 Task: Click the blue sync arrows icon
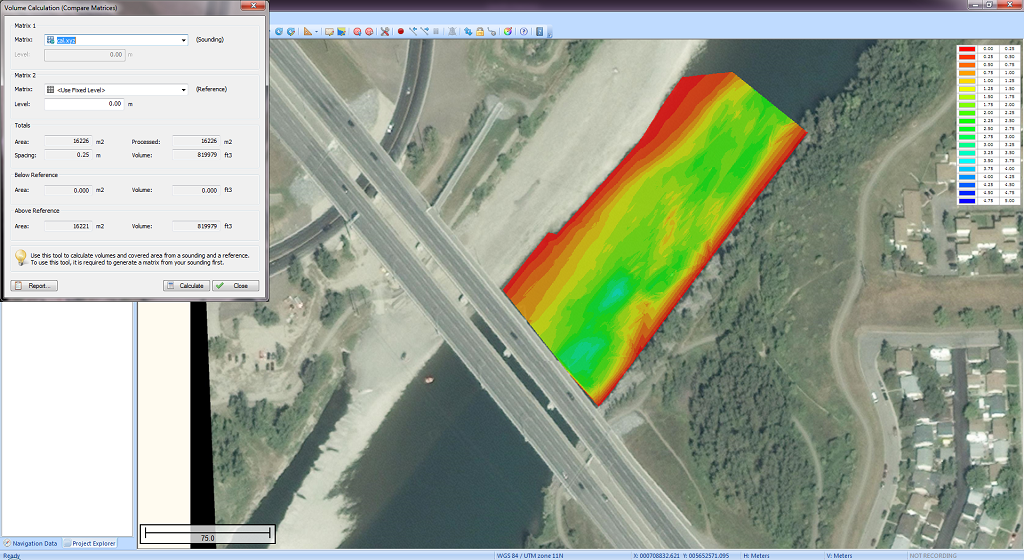(467, 31)
